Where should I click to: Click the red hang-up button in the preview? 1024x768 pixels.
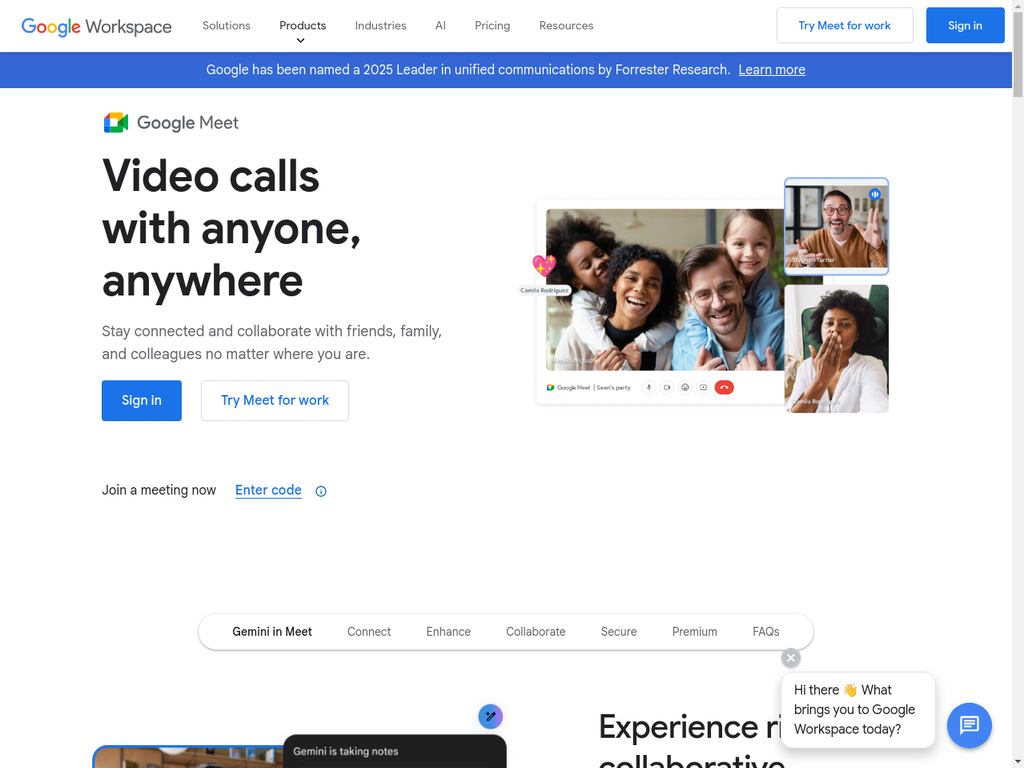click(x=724, y=387)
